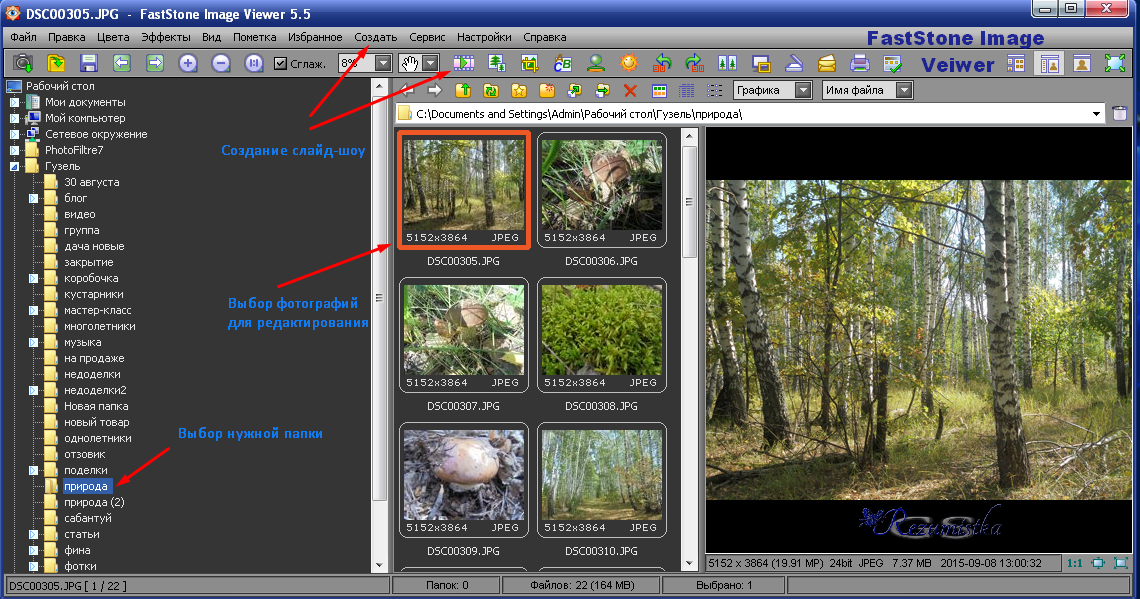Viewport: 1140px width, 599px height.
Task: Select the сабантуй folder in tree
Action: point(88,518)
